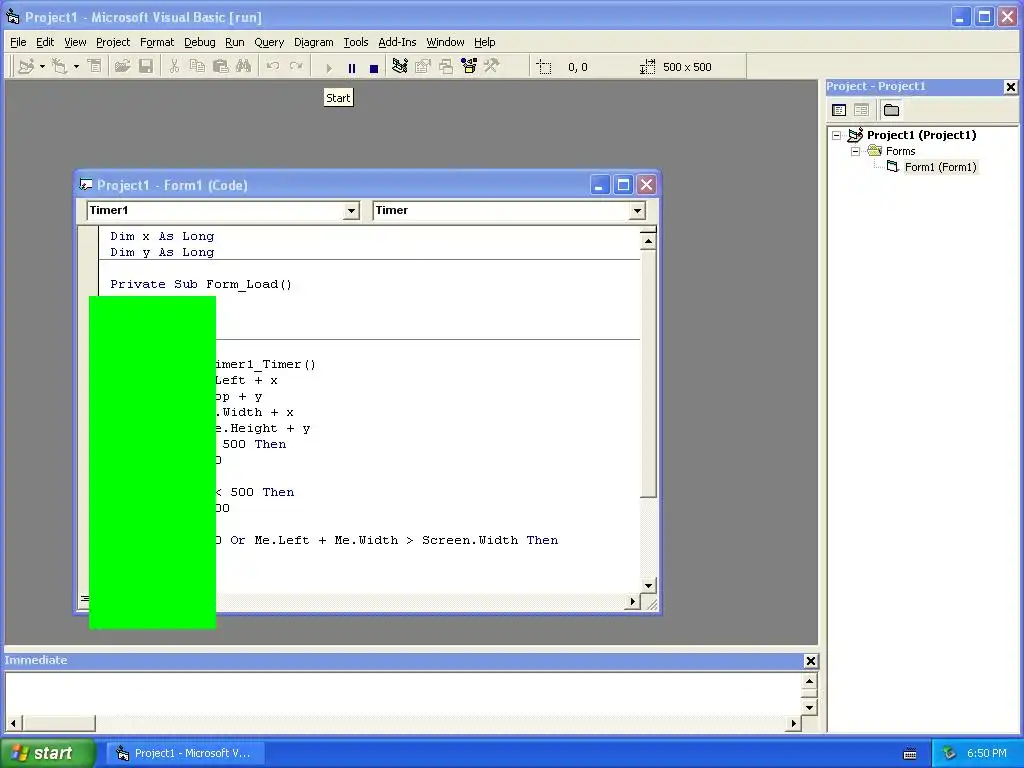This screenshot has width=1024, height=768.
Task: Select Project1 (Project1) root tree item
Action: [x=921, y=135]
